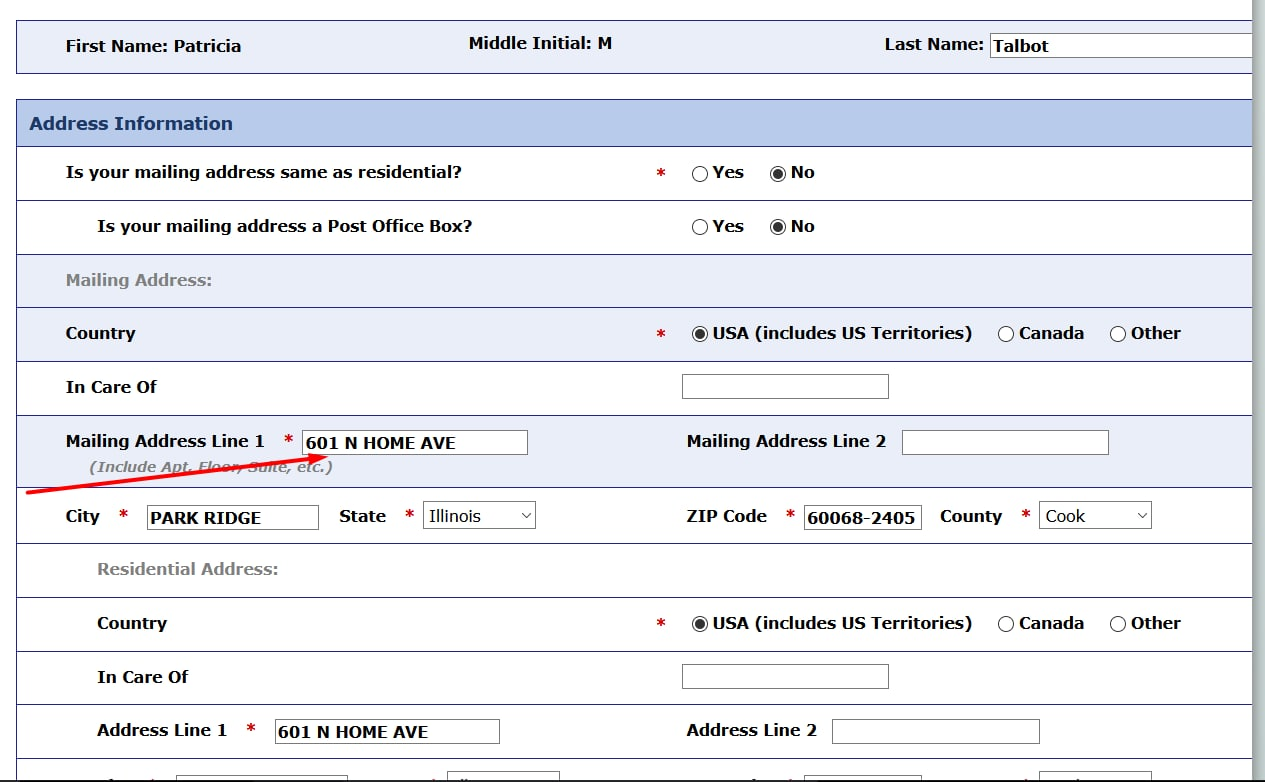Open the State dropdown showing Illinois
The height and width of the screenshot is (782, 1265).
pos(479,516)
